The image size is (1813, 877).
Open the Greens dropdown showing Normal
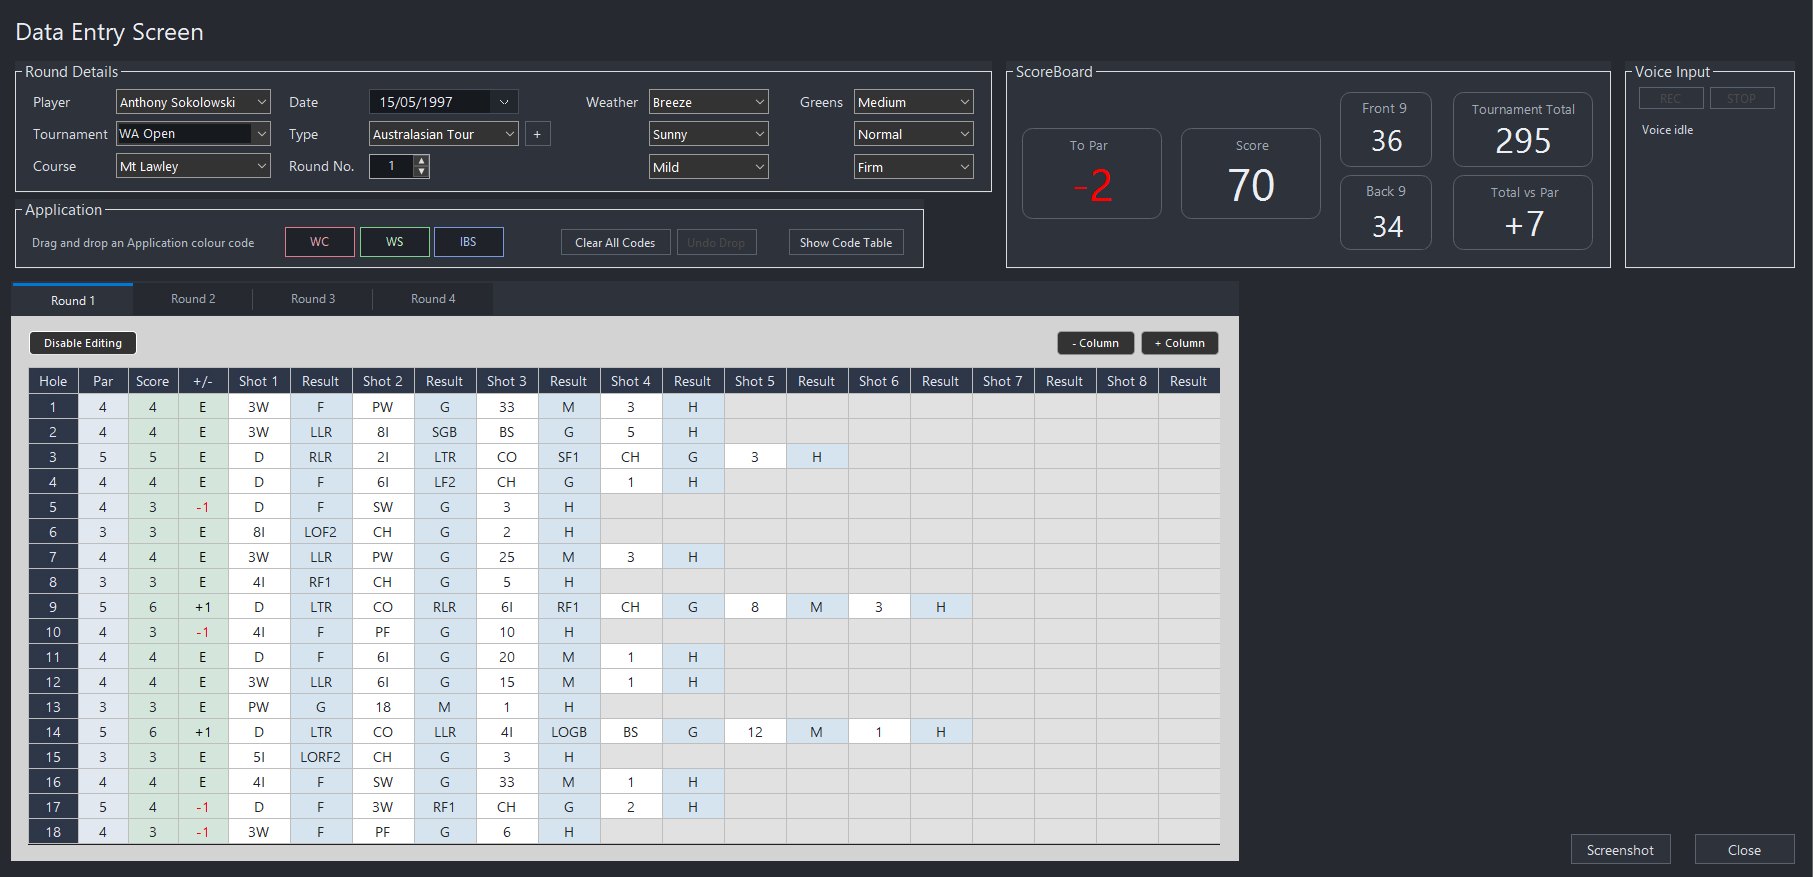click(913, 134)
